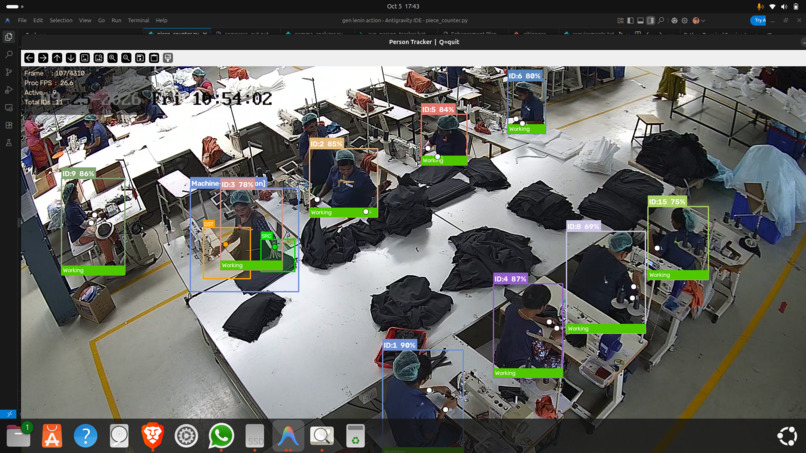Viewport: 806px width, 453px height.
Task: Open the Edit menu
Action: 38,21
